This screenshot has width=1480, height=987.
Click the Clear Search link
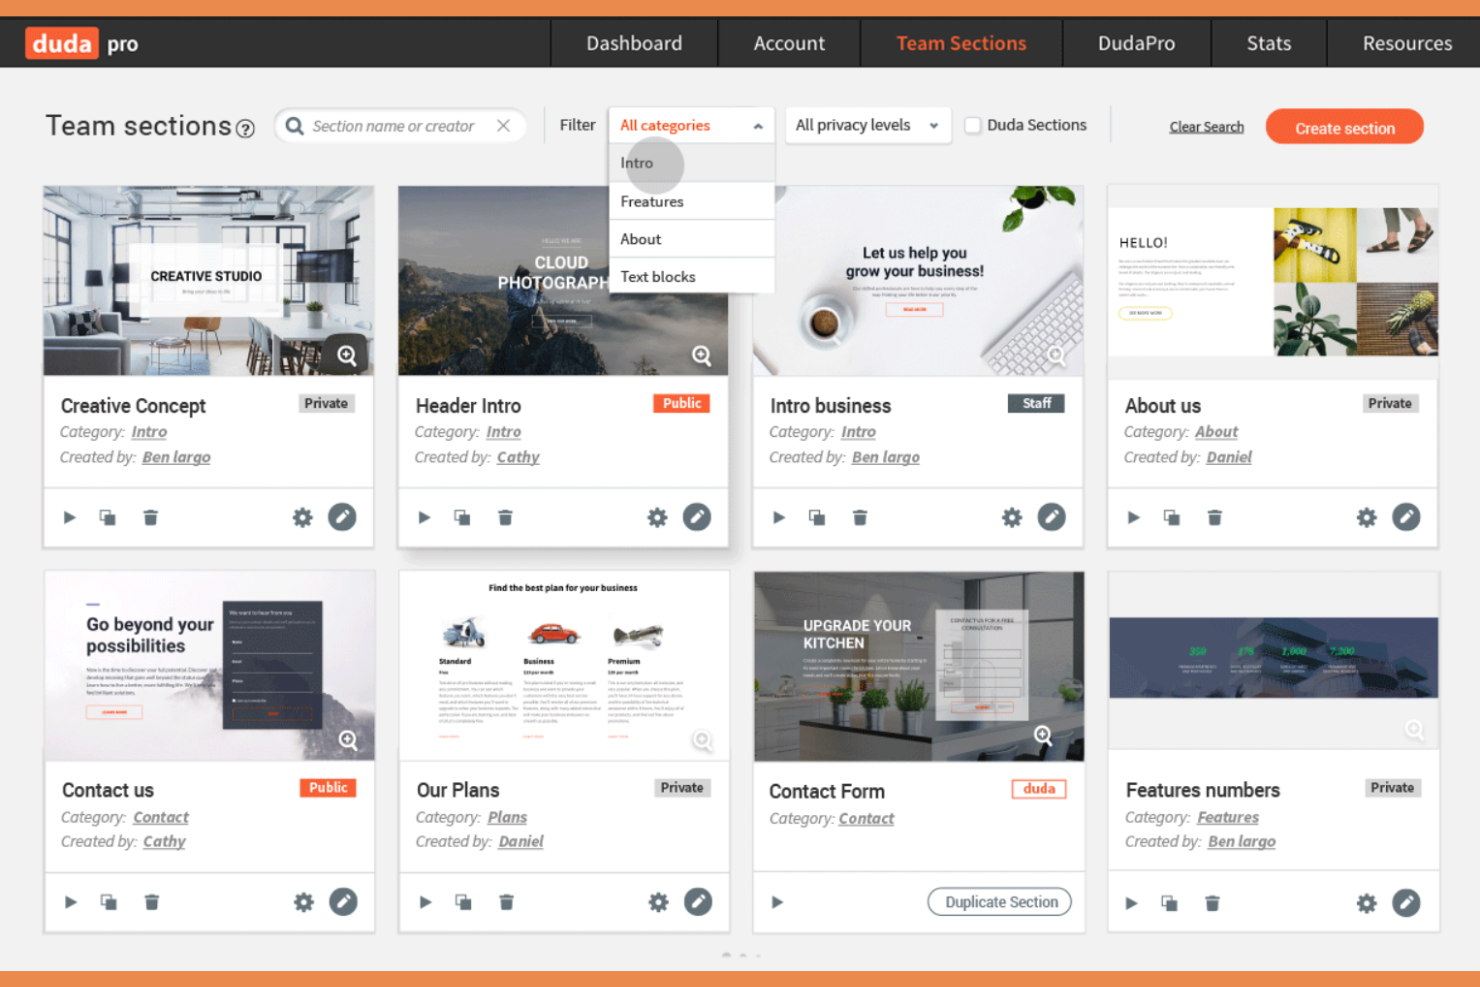[x=1207, y=127]
